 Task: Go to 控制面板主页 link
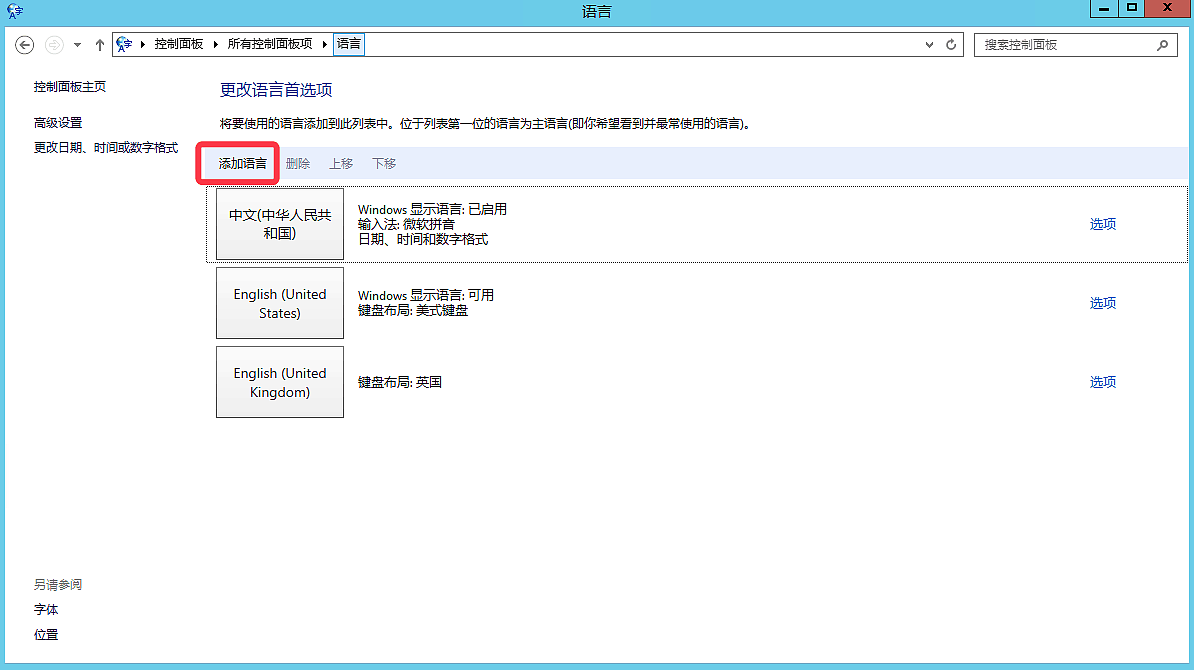70,87
